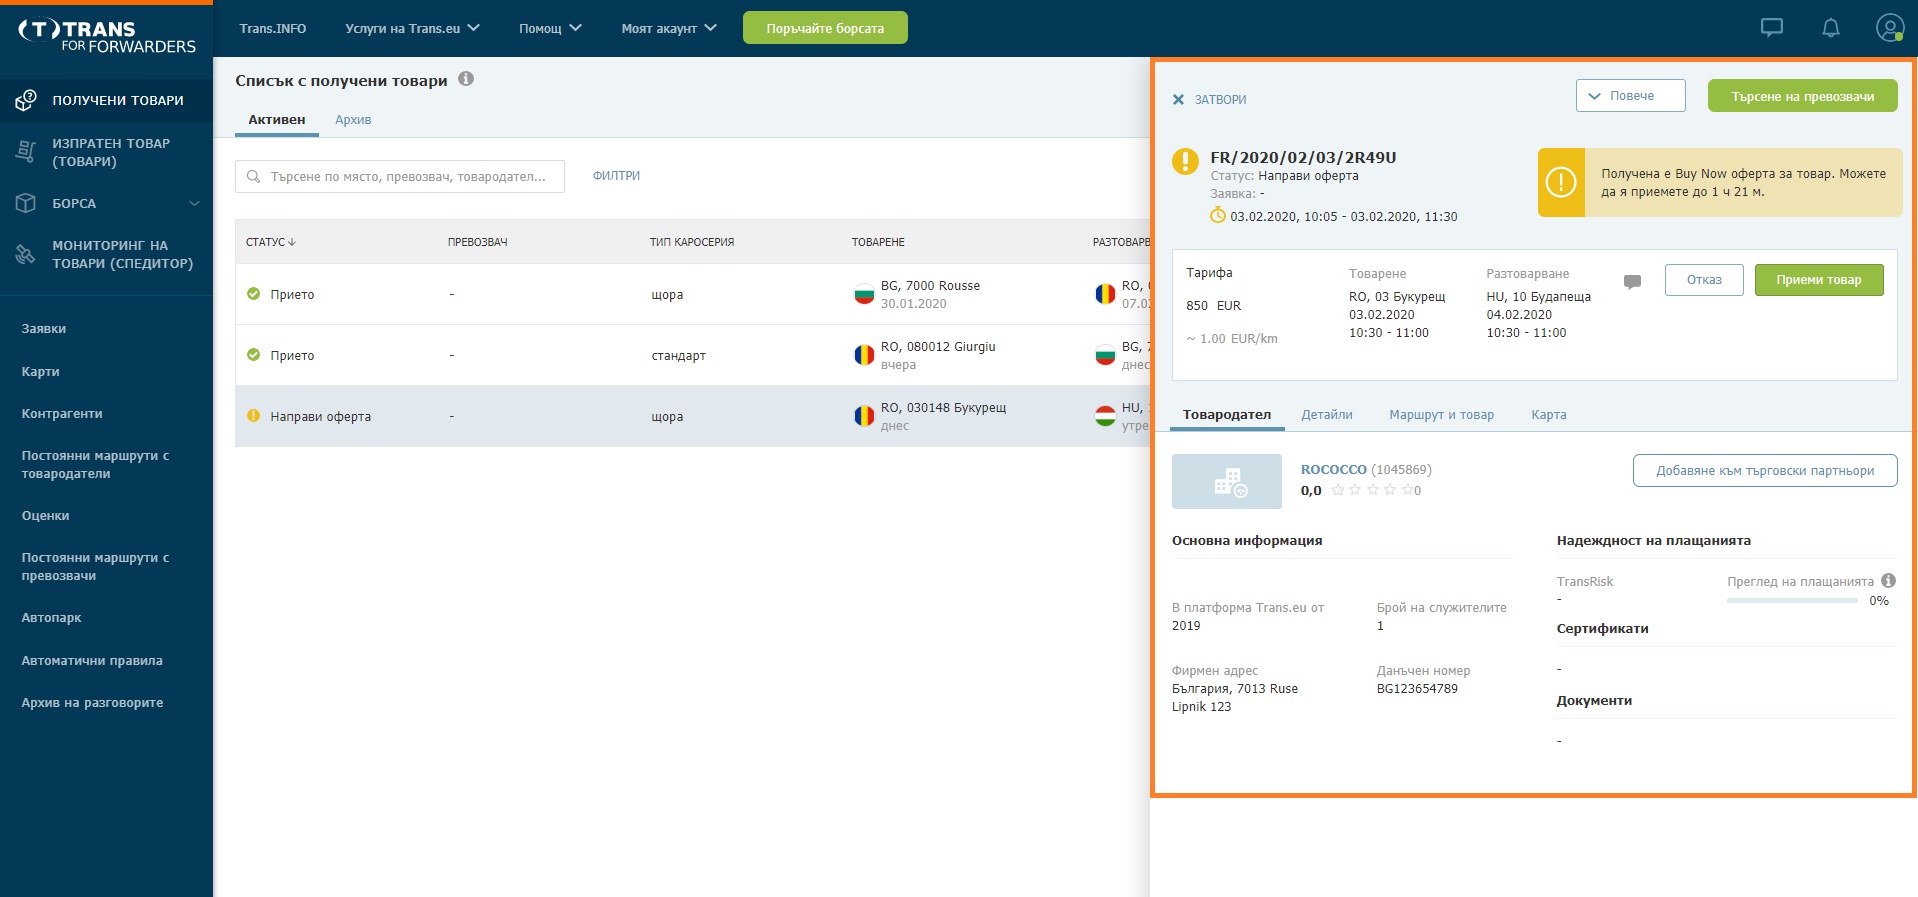
Task: Click the clock icon next to offer date
Action: click(x=1217, y=215)
